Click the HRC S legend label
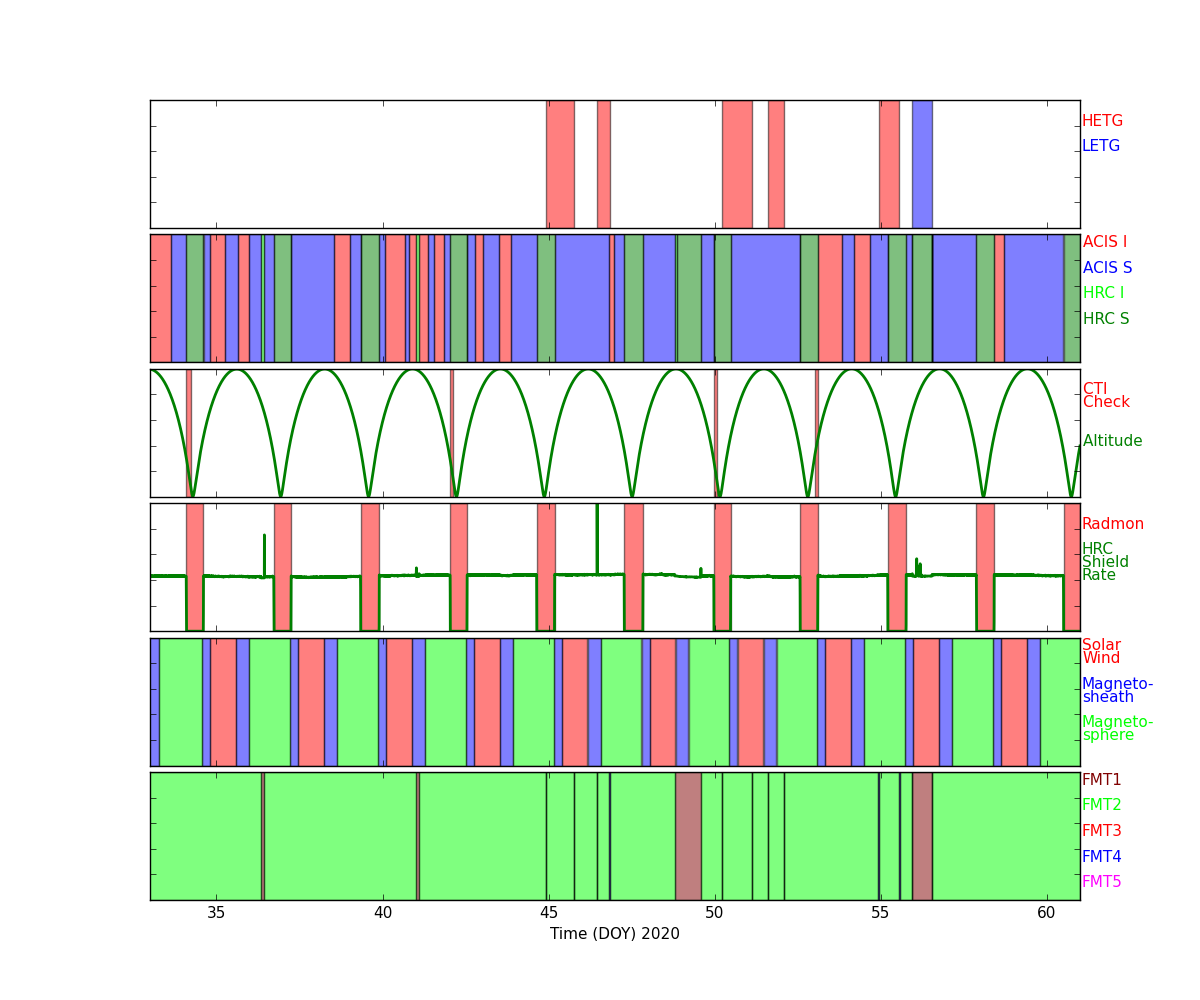 point(1105,319)
